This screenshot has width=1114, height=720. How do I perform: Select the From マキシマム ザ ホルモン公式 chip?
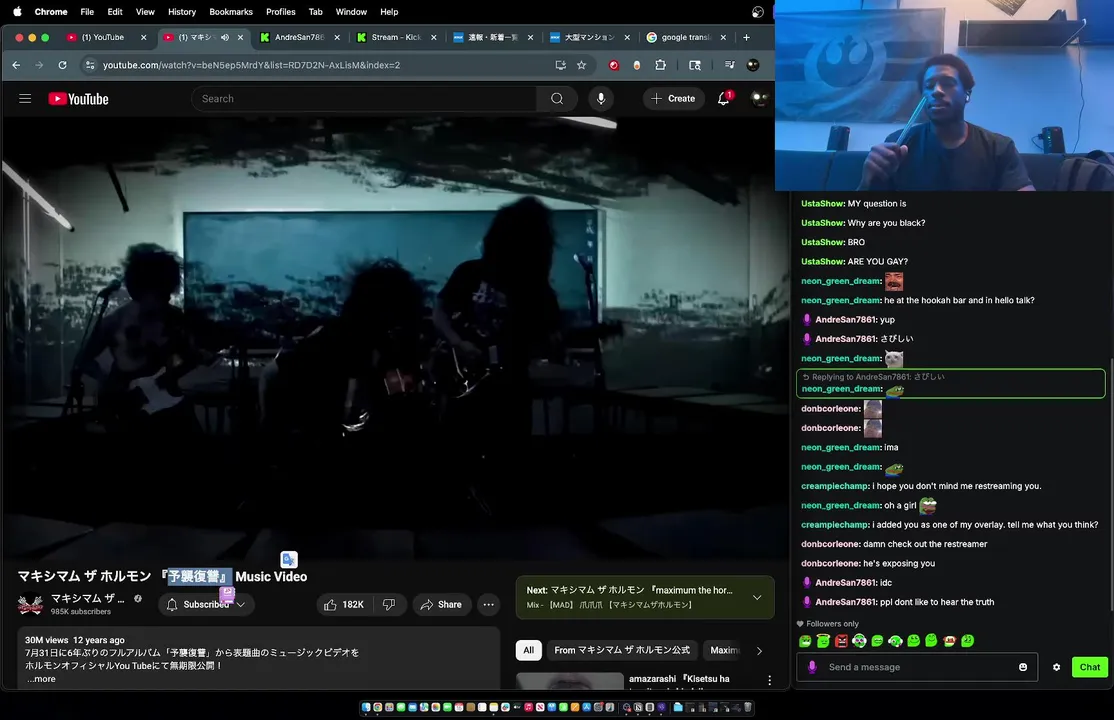pyautogui.click(x=622, y=650)
